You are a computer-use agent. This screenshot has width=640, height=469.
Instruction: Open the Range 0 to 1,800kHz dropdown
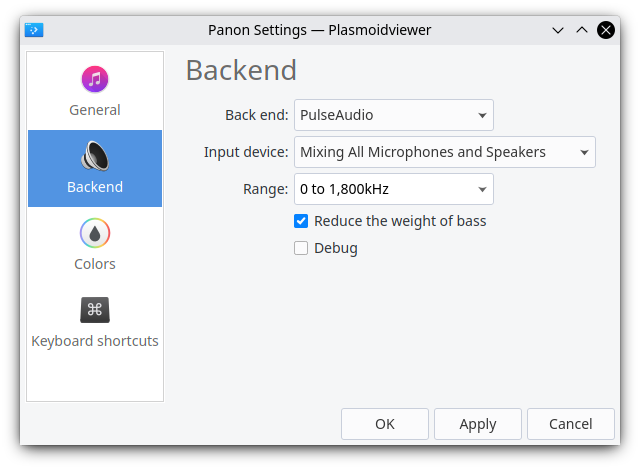[393, 189]
